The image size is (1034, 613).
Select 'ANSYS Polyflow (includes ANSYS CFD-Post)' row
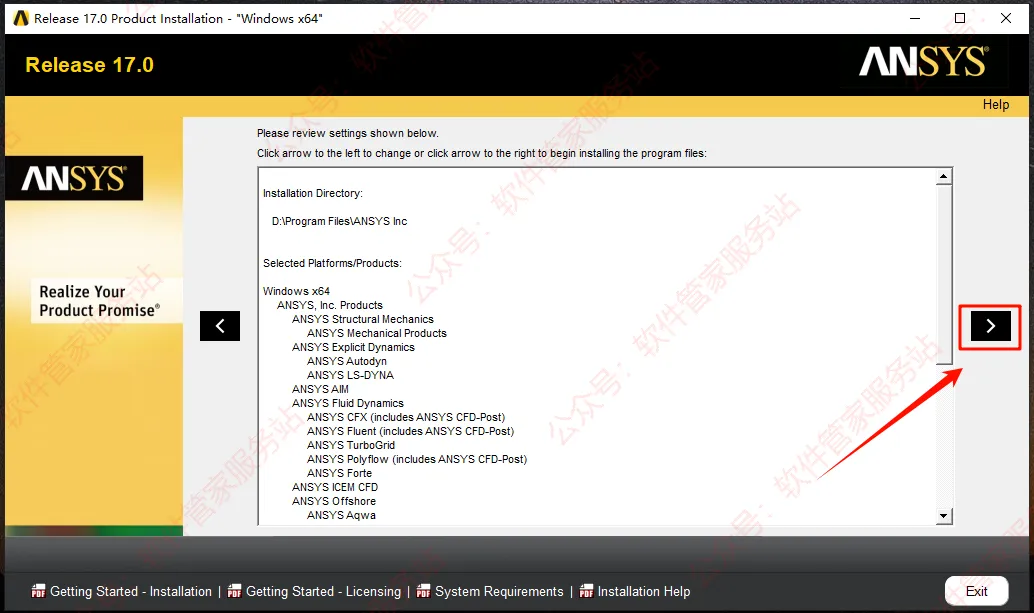(x=417, y=459)
